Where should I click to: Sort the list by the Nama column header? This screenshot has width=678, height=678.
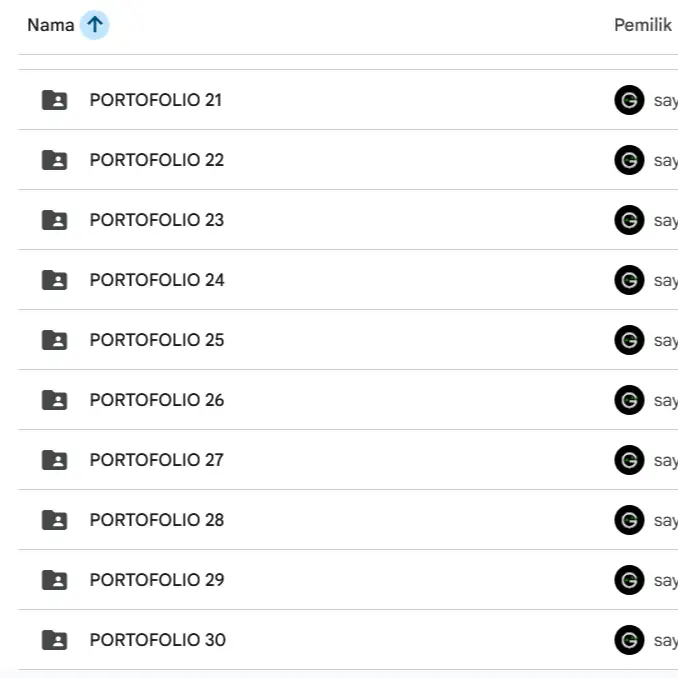(50, 25)
